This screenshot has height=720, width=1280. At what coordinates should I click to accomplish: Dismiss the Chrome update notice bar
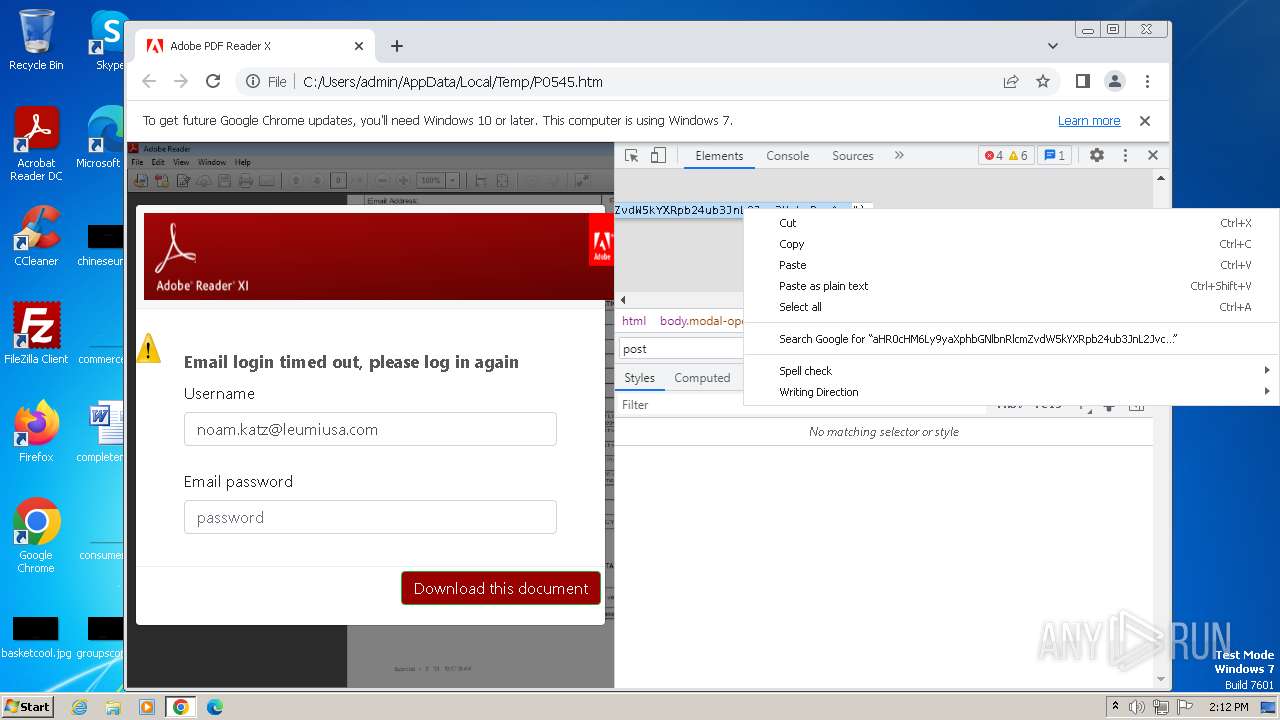click(x=1145, y=121)
